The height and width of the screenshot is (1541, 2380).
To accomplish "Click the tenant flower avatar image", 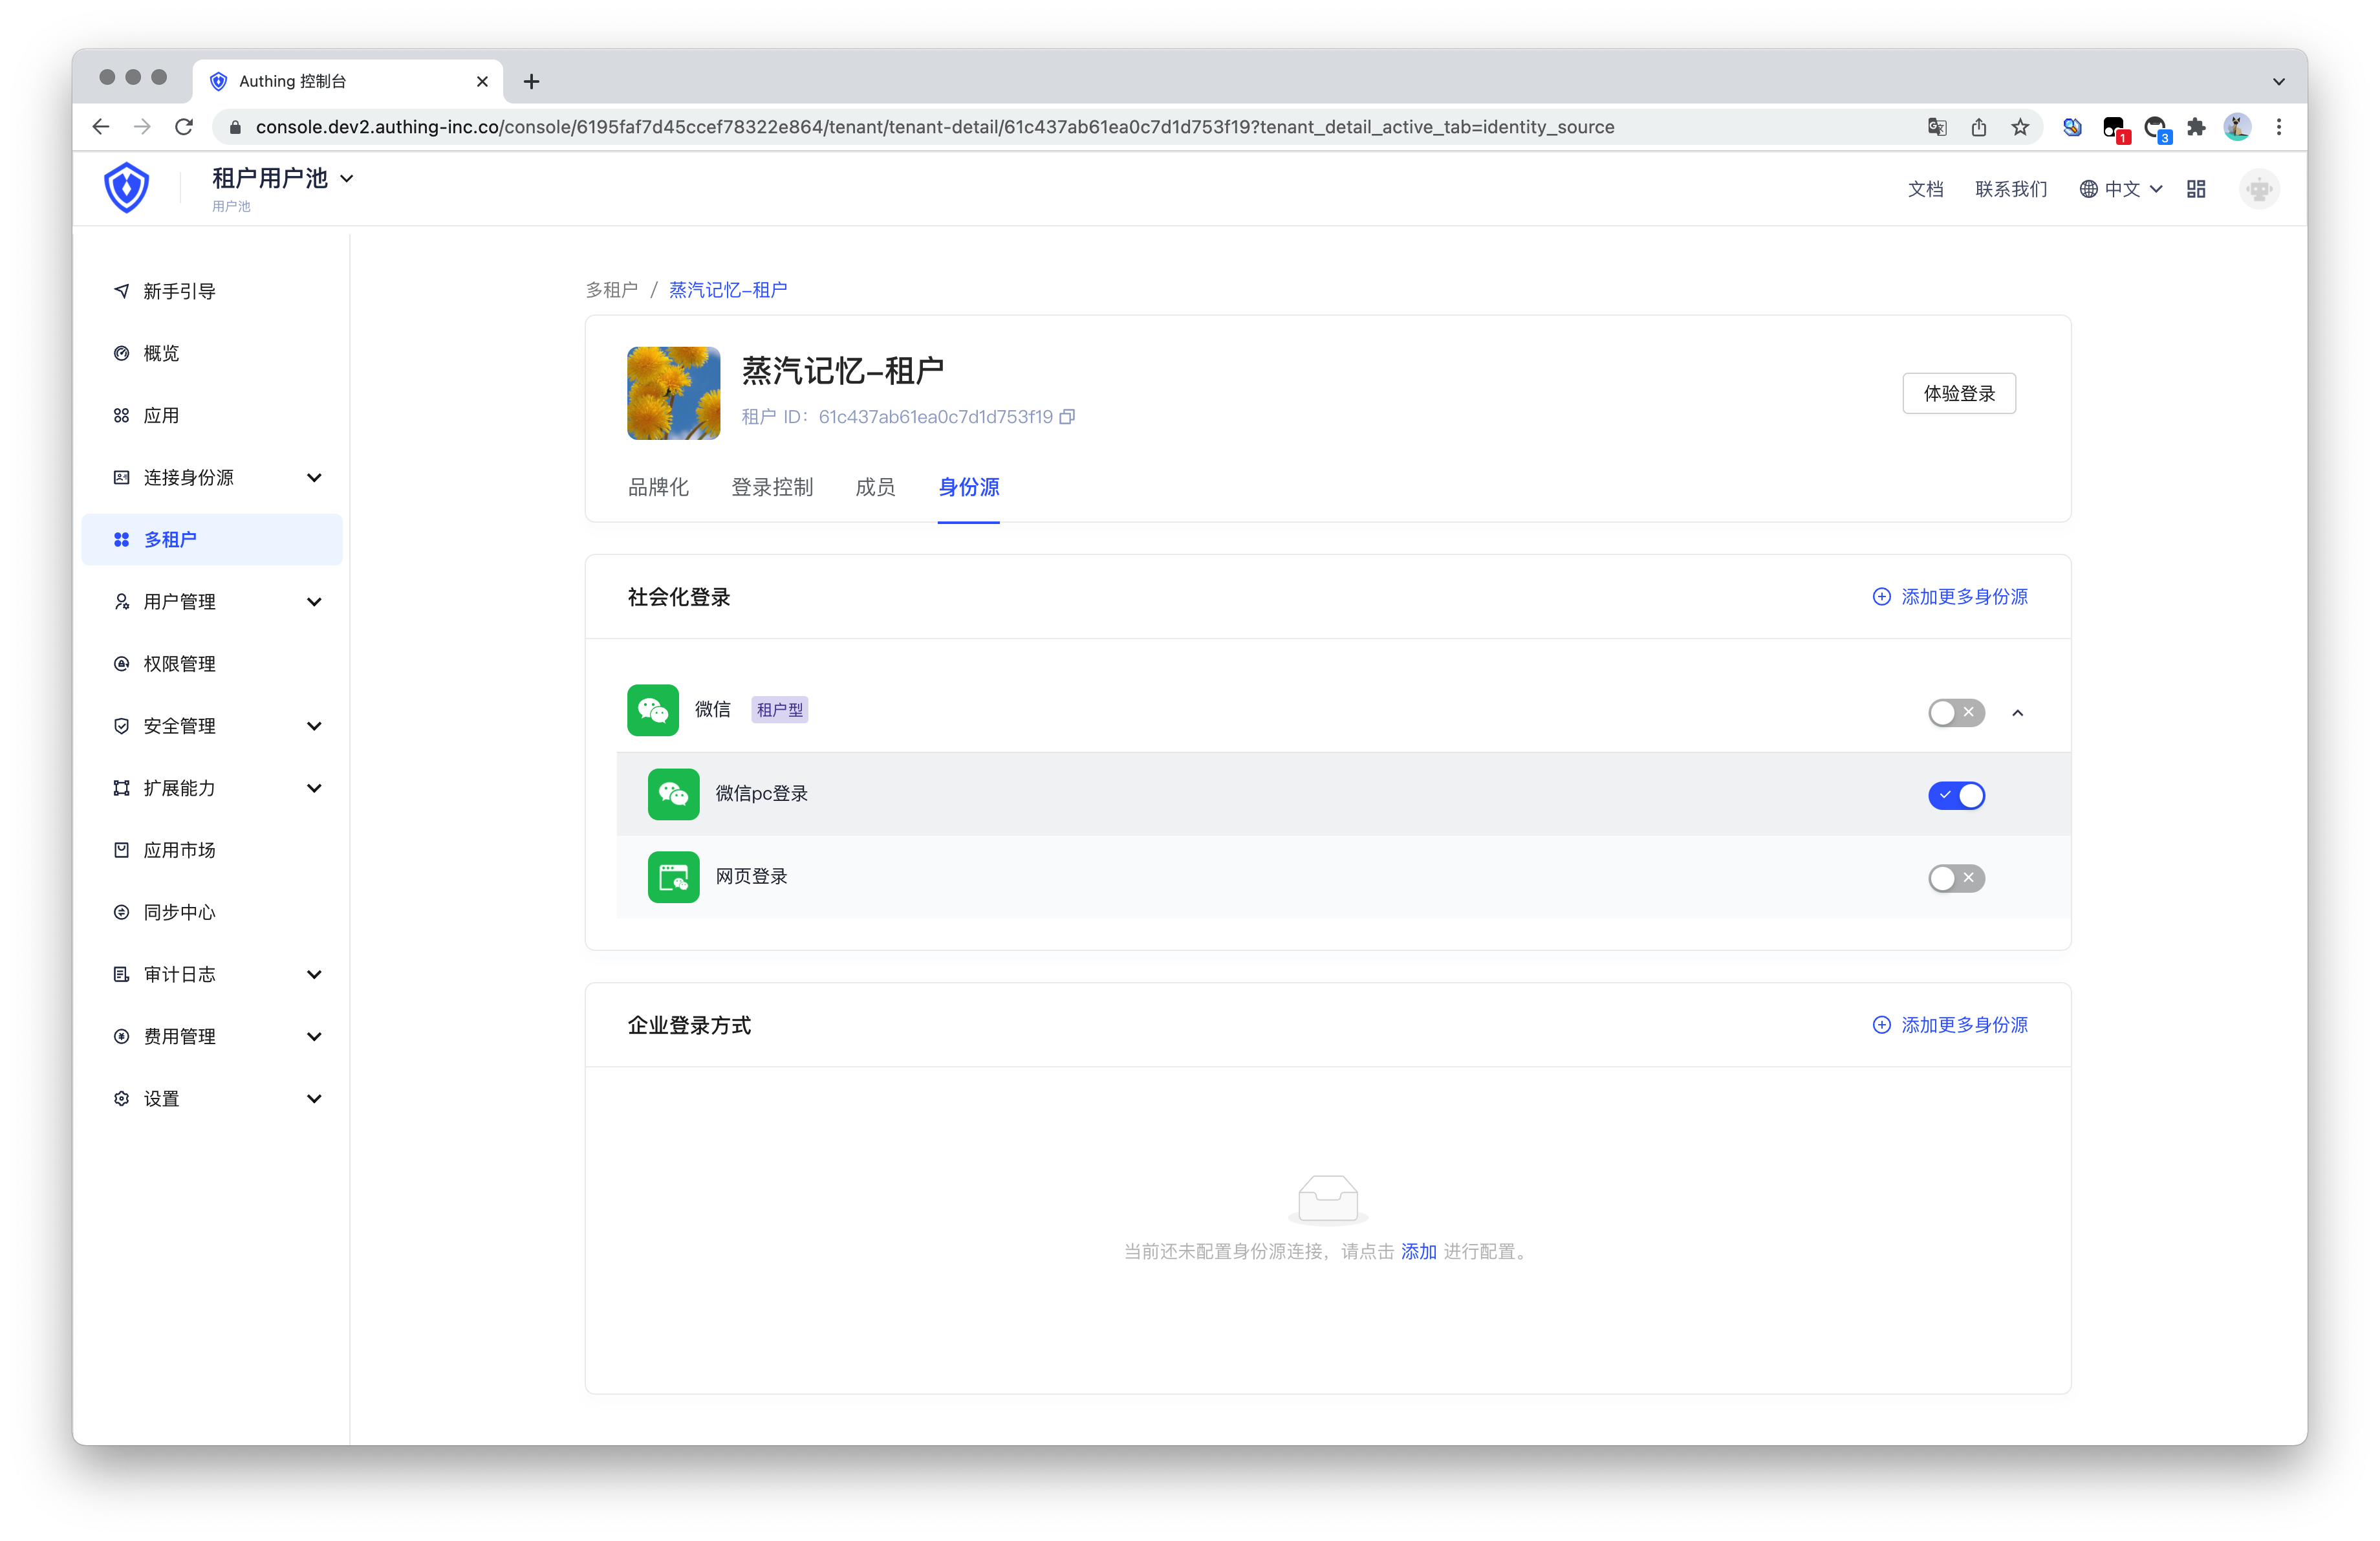I will coord(673,393).
